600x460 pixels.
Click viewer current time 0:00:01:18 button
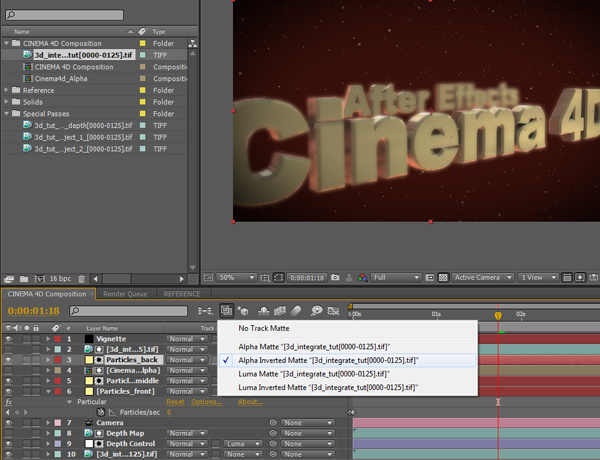pos(307,277)
